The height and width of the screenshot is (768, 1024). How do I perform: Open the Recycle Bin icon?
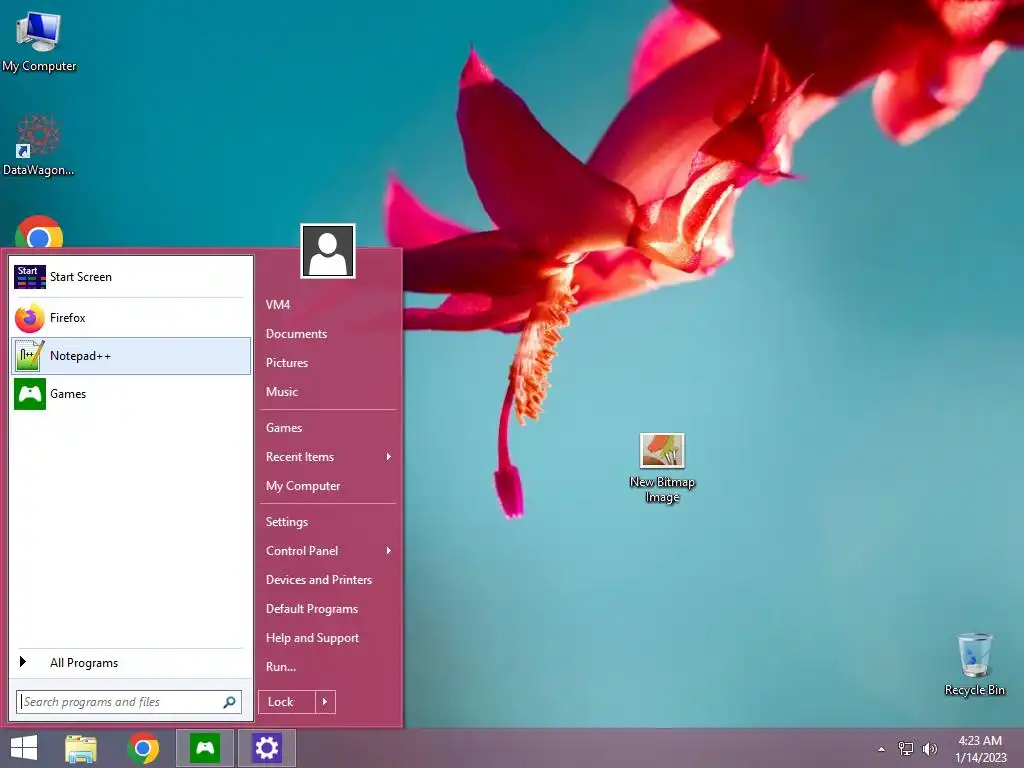(x=974, y=664)
